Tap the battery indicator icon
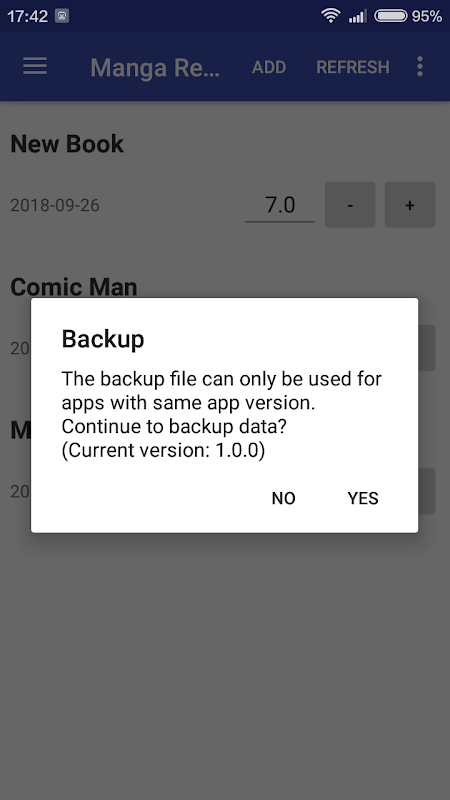The image size is (450, 800). point(391,16)
